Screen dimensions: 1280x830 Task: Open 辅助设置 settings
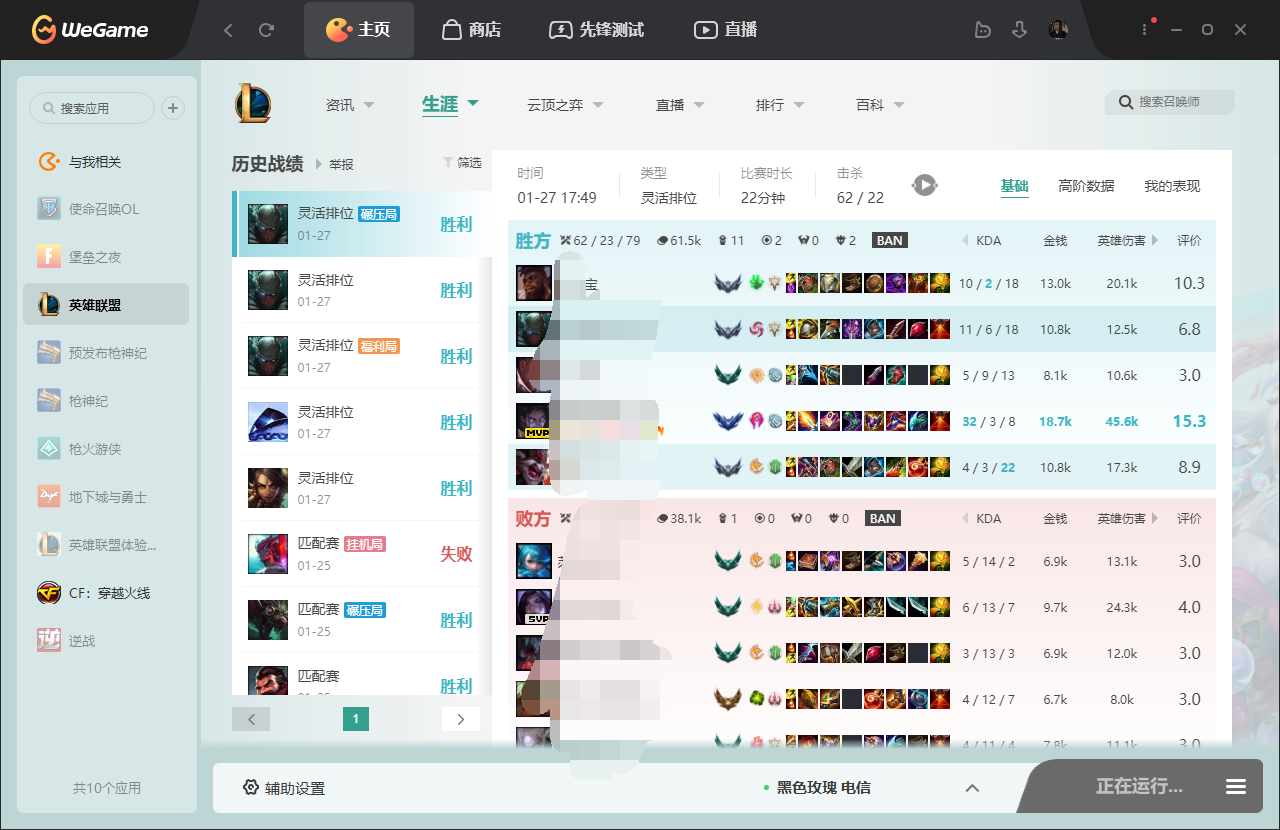[284, 788]
